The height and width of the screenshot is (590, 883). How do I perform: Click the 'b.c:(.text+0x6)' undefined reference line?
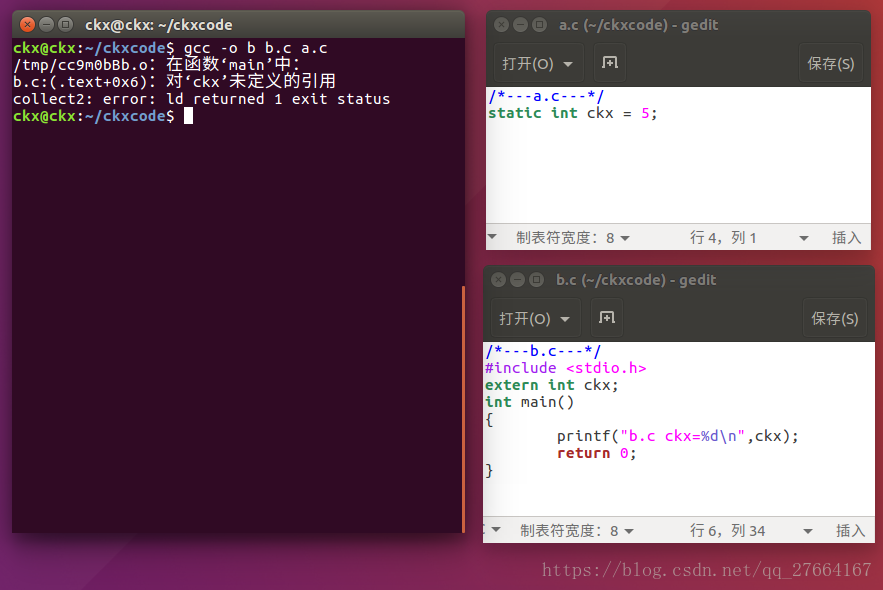pyautogui.click(x=175, y=82)
